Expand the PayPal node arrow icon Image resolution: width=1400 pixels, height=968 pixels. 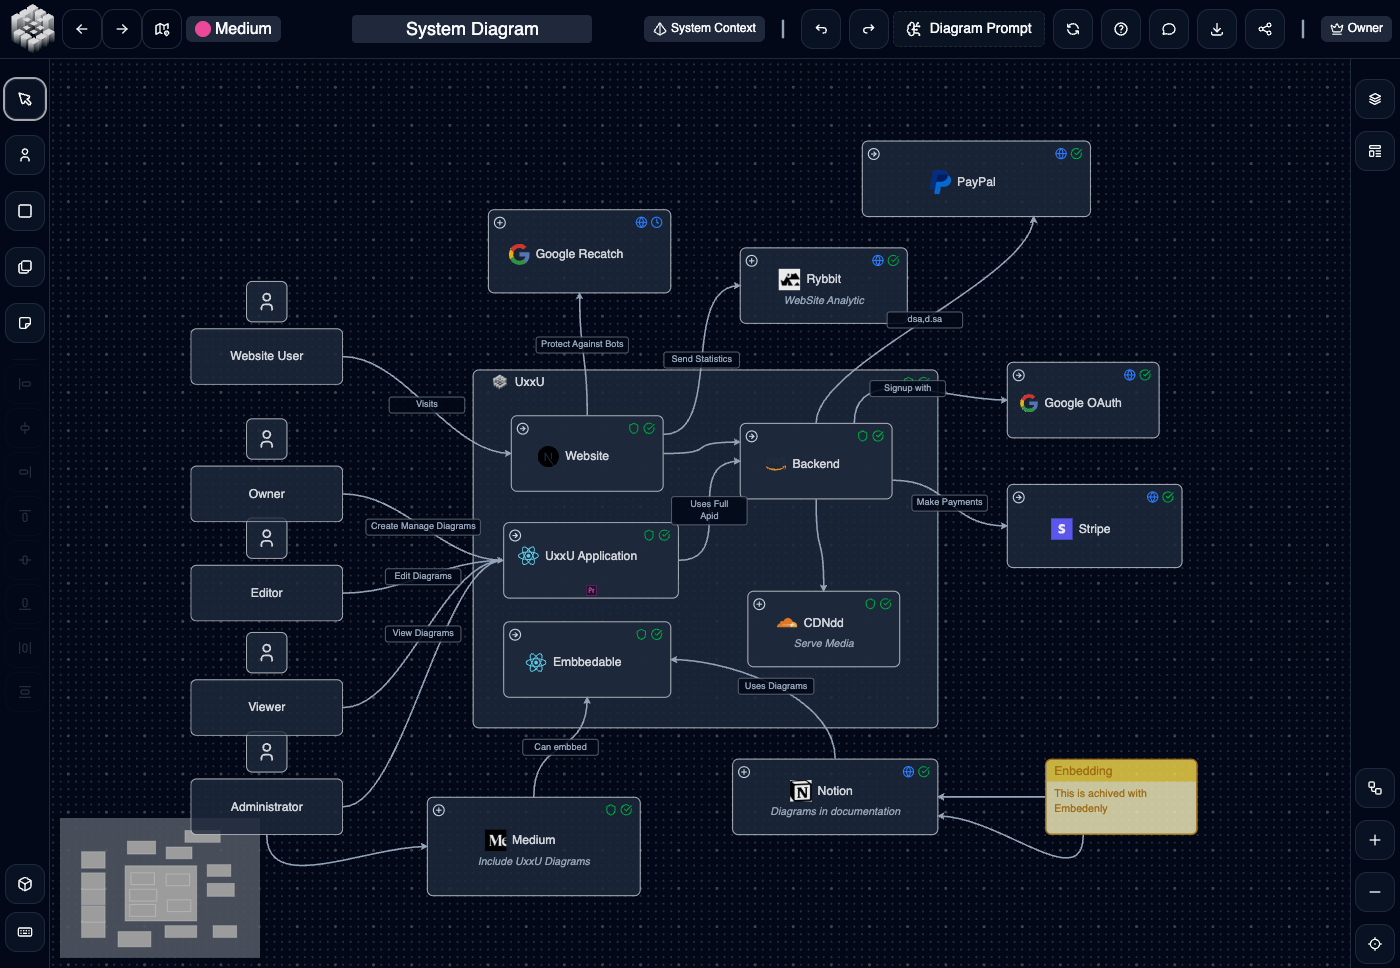point(874,154)
